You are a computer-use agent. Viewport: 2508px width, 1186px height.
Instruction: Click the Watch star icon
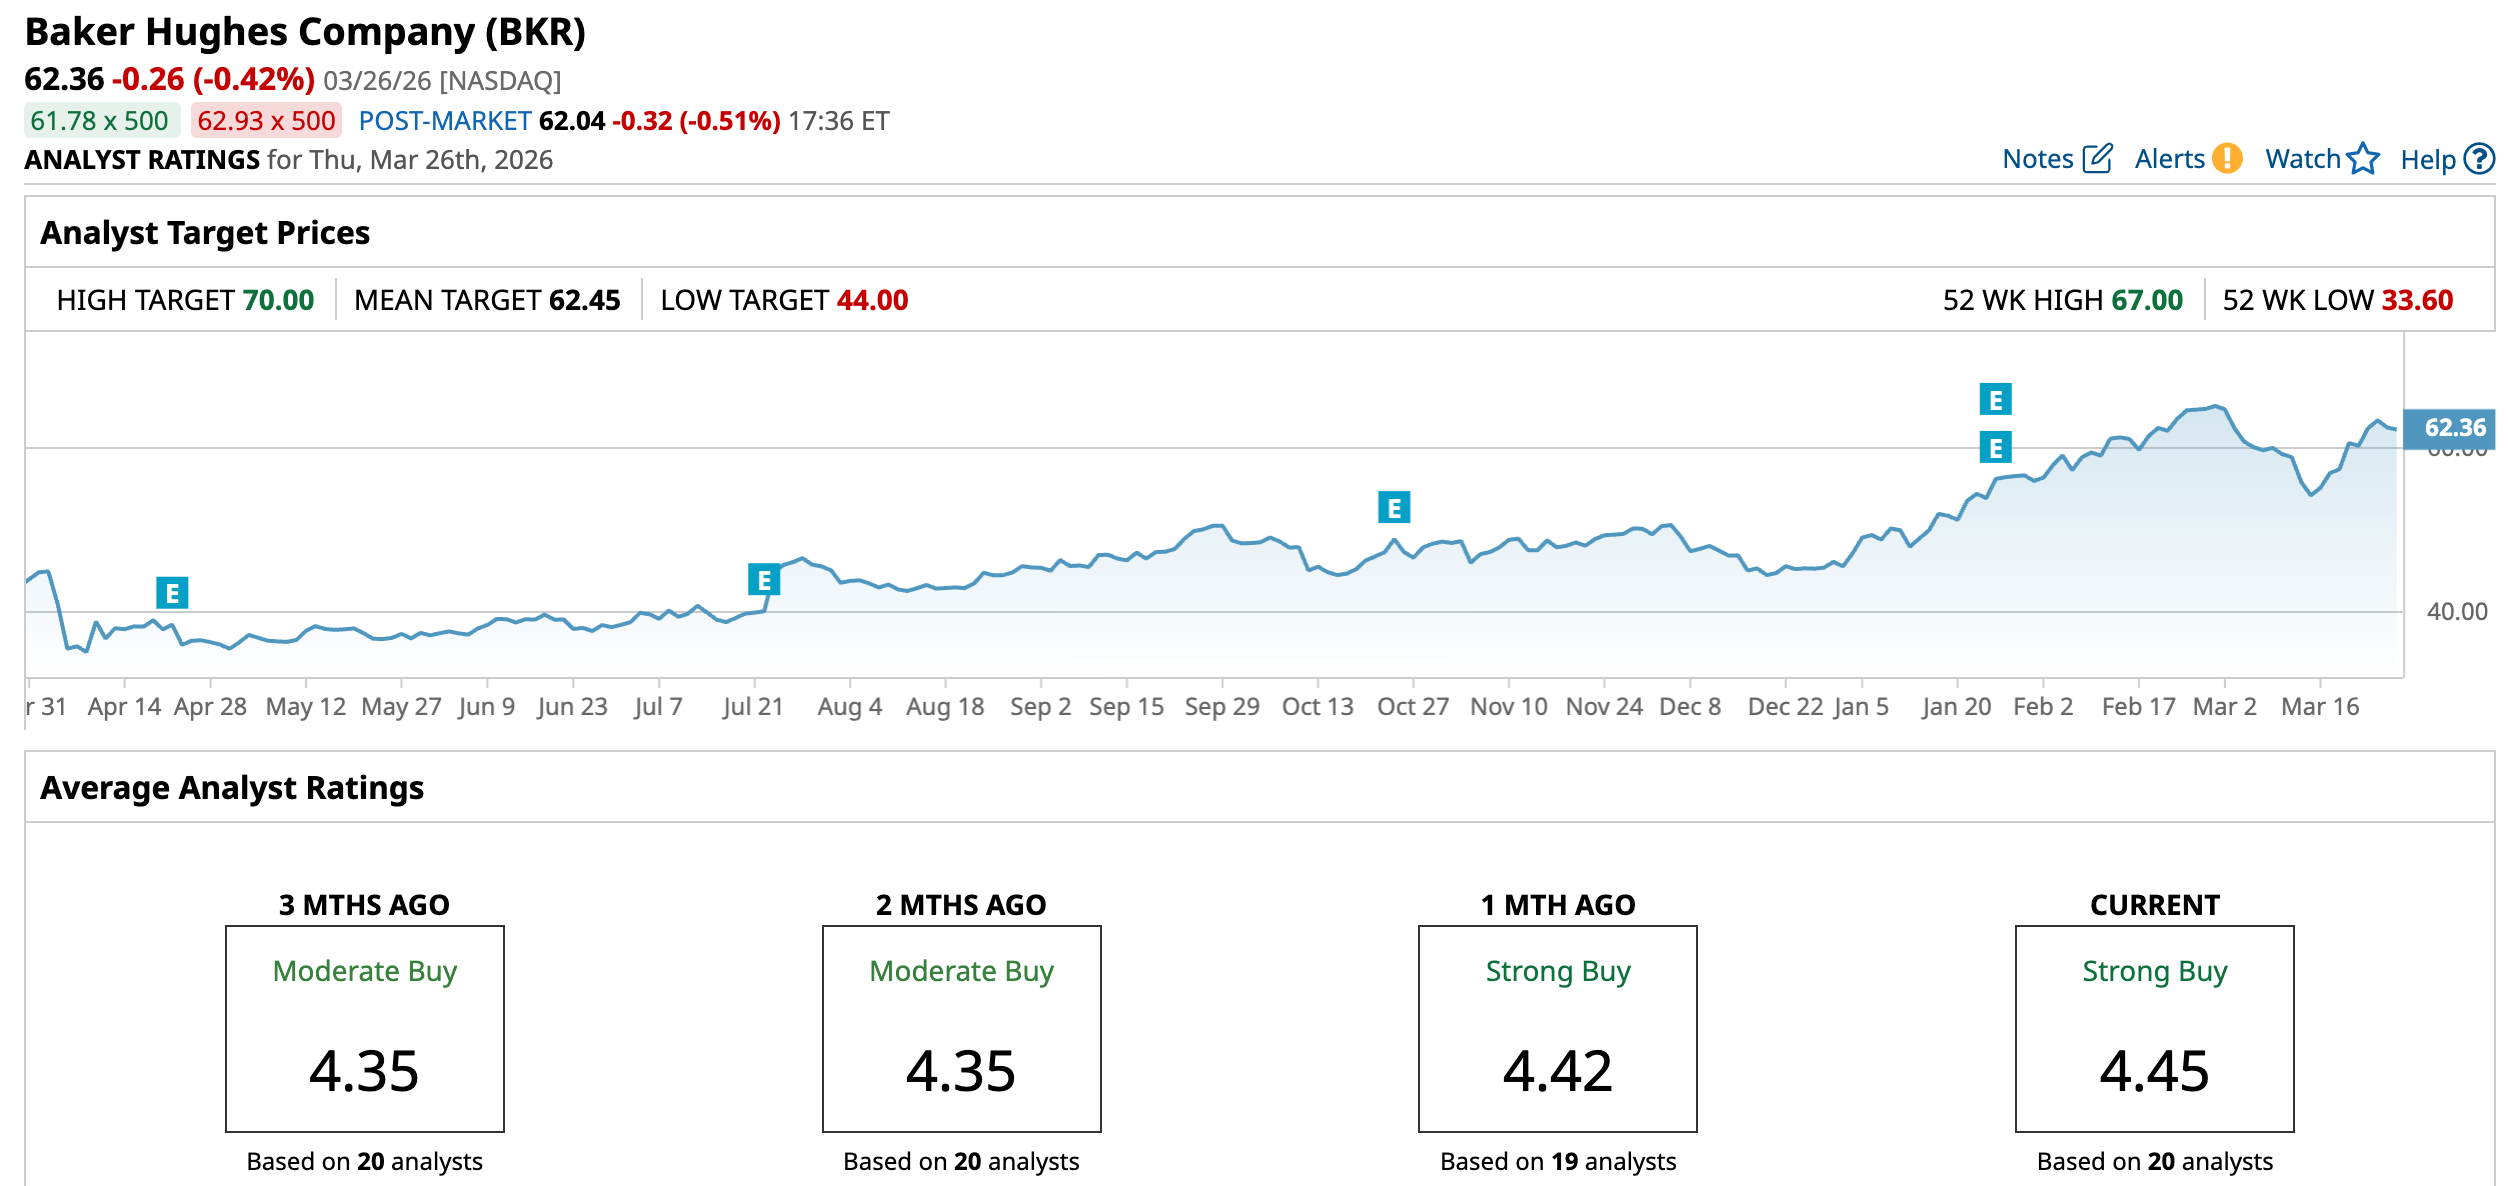coord(2363,159)
